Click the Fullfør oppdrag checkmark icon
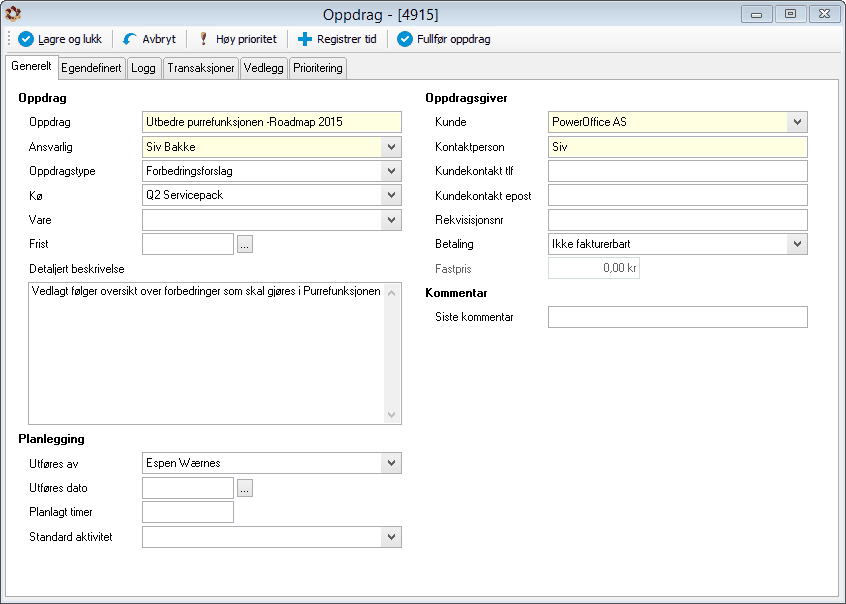This screenshot has height=604, width=846. point(405,39)
